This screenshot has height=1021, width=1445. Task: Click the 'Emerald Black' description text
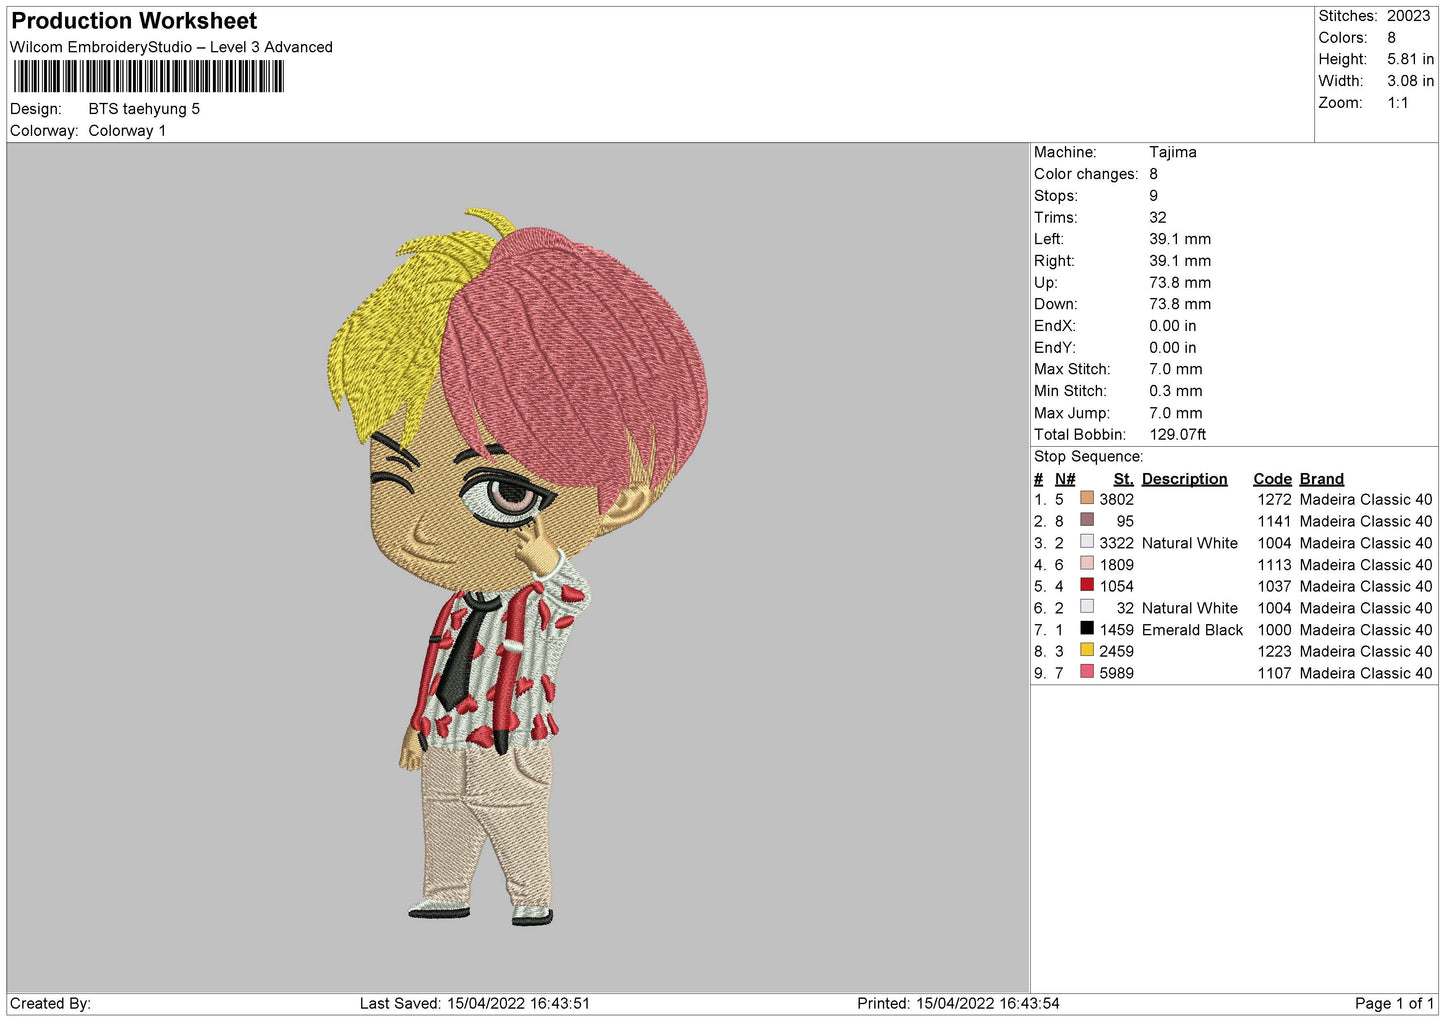point(1192,630)
